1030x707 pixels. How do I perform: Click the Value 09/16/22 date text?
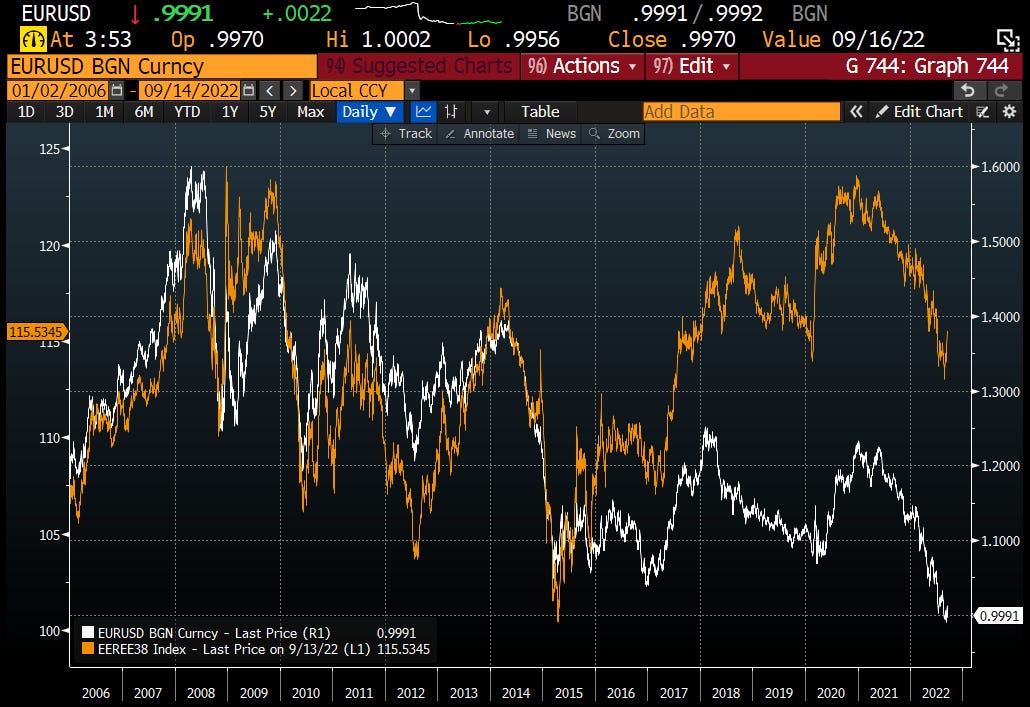(x=843, y=39)
